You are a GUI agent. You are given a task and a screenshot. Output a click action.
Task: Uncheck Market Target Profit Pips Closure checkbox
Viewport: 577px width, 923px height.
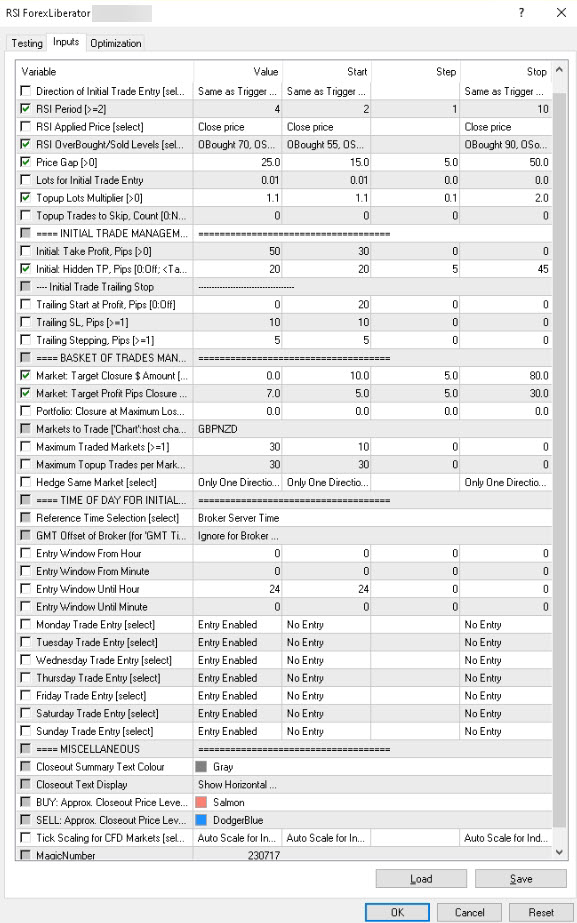pyautogui.click(x=25, y=393)
